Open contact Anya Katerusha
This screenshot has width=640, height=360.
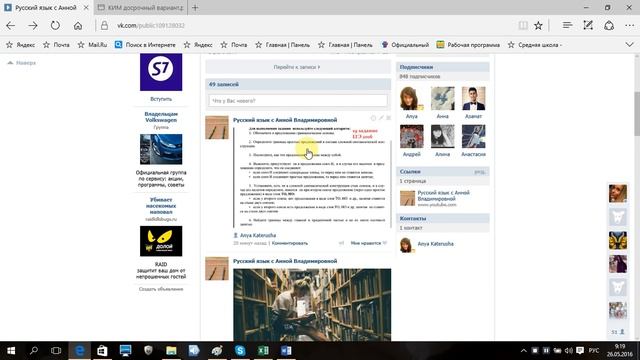(x=435, y=244)
